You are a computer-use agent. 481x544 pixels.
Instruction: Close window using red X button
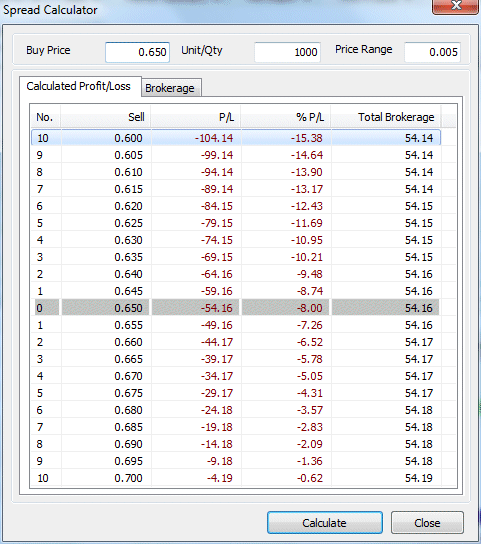(456, 6)
